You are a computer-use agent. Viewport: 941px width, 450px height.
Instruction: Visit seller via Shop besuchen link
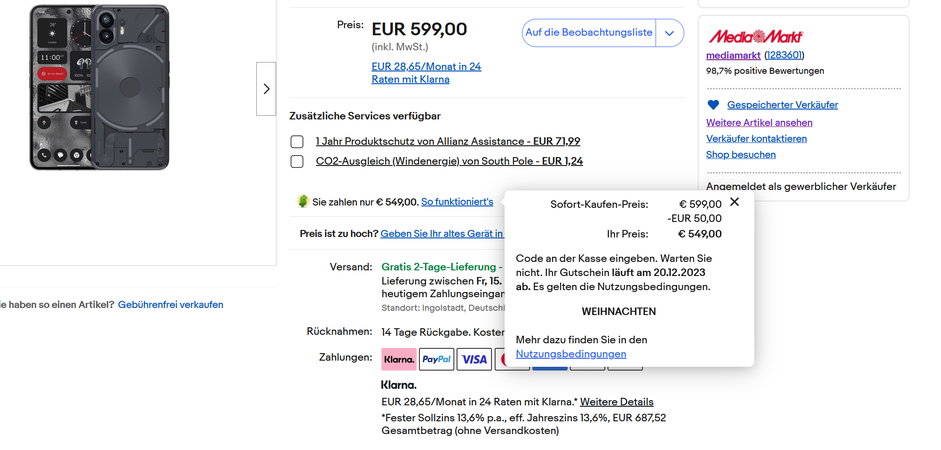coord(741,155)
